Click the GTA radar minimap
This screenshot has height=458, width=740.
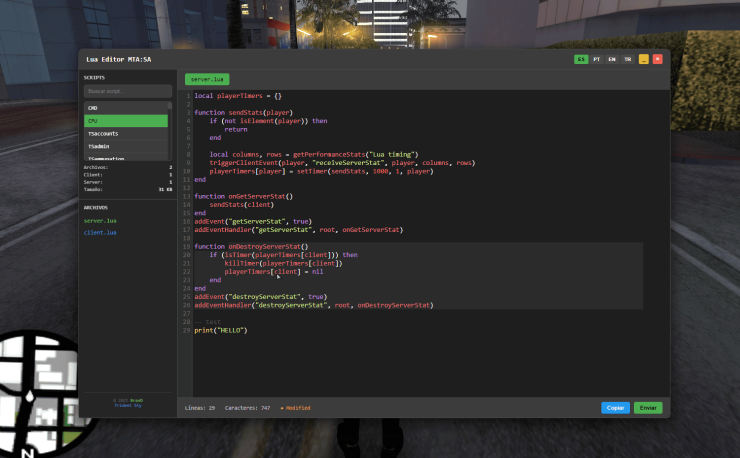(x=40, y=394)
